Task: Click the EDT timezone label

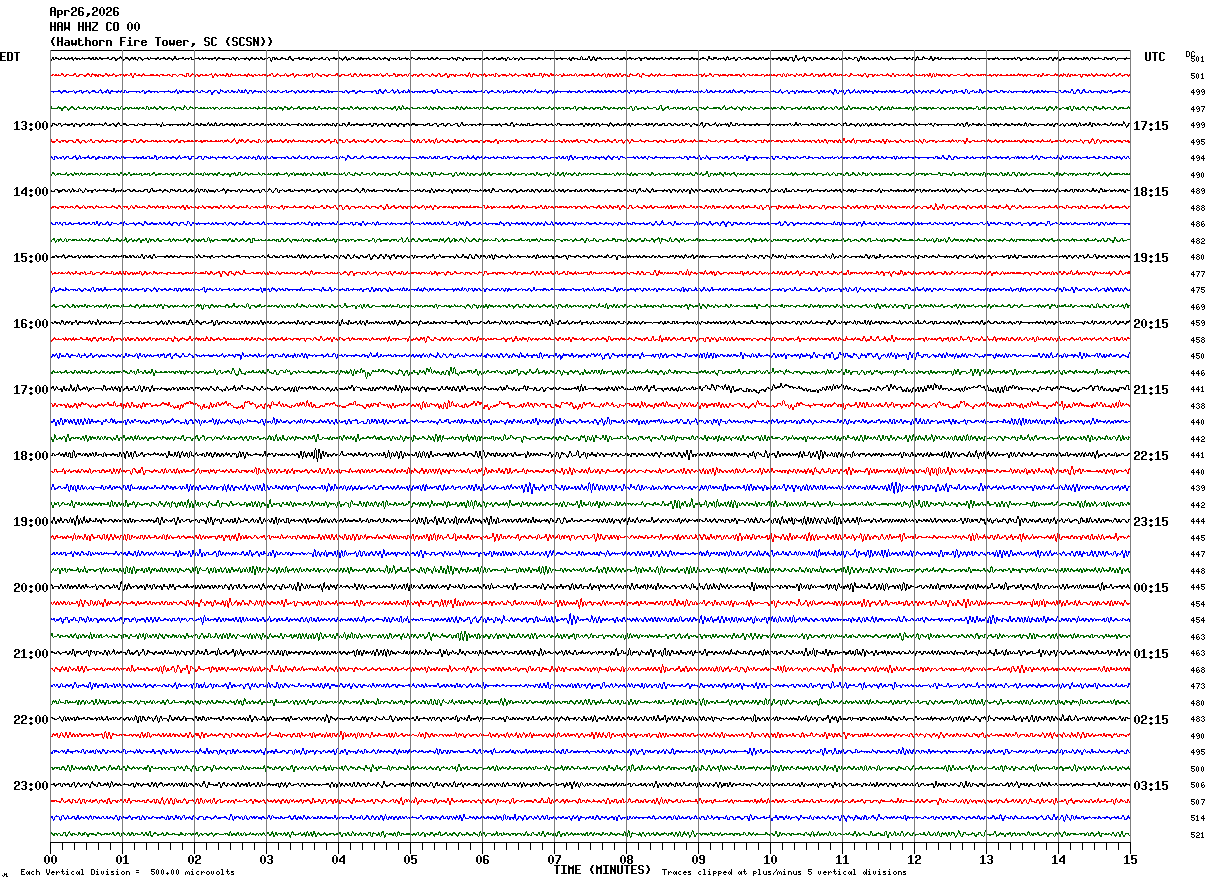Action: (10, 57)
